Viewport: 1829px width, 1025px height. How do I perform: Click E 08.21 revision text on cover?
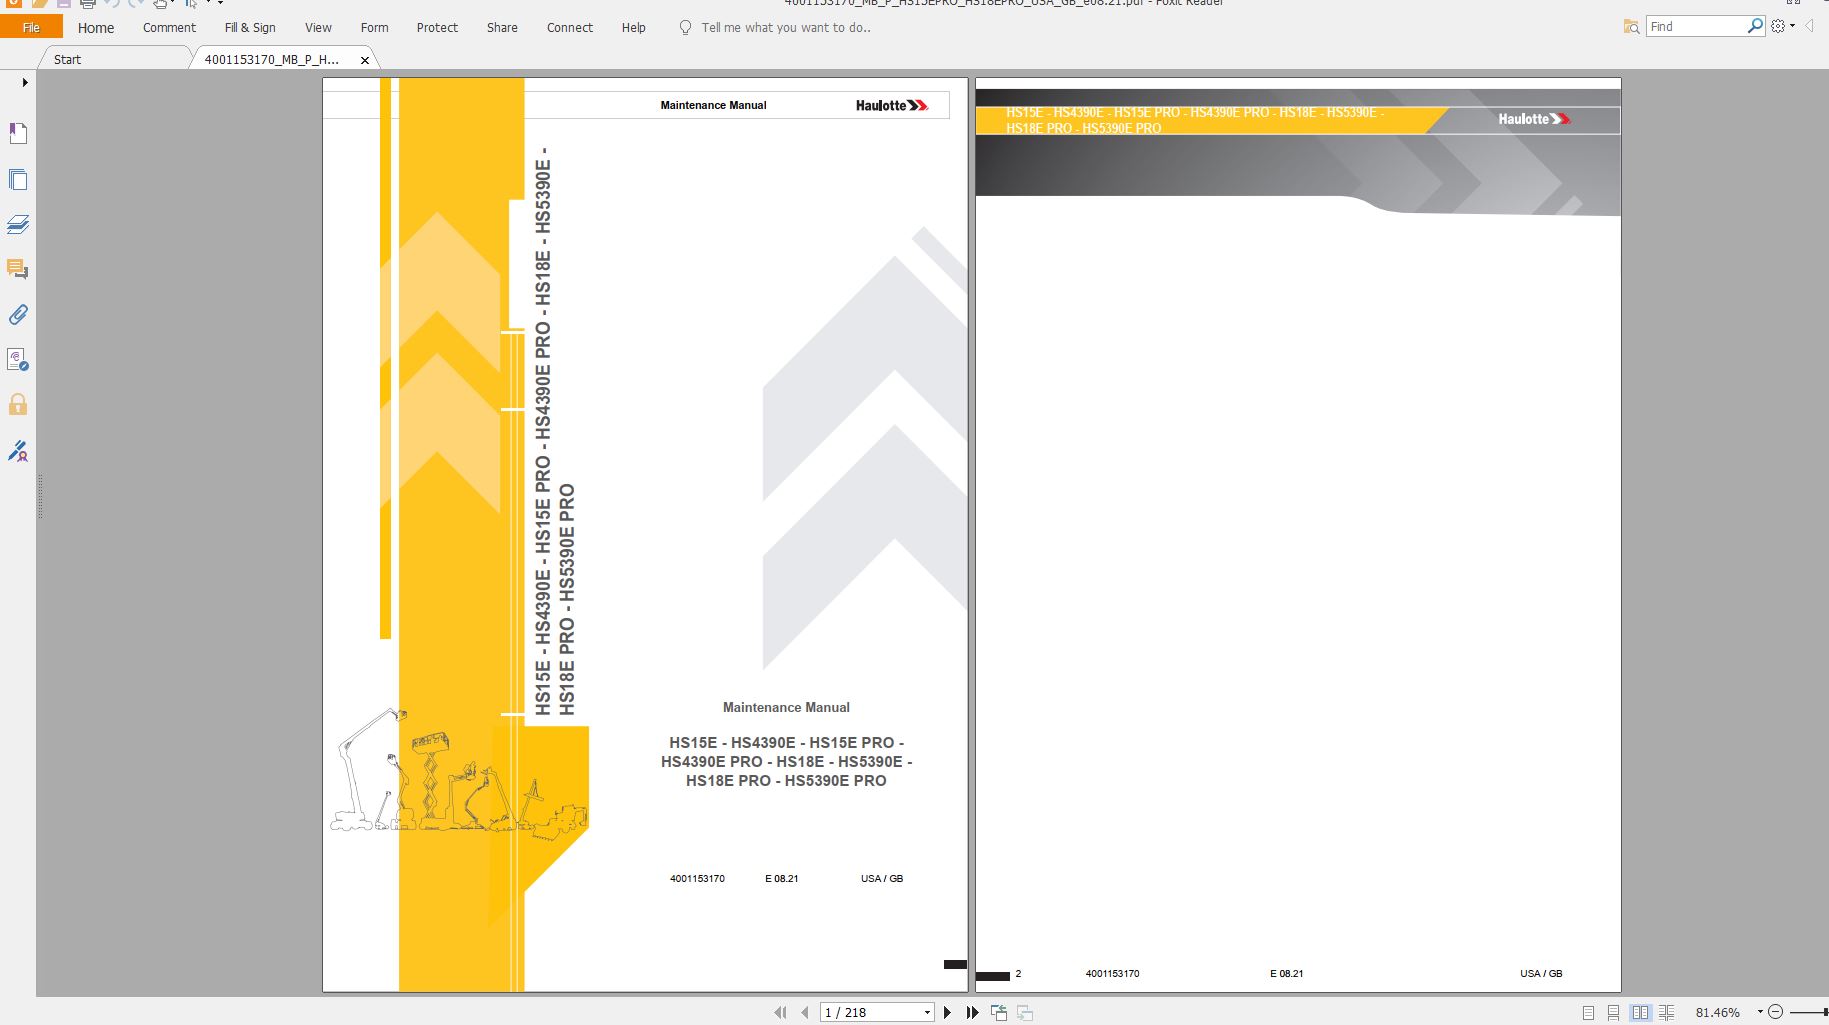782,879
